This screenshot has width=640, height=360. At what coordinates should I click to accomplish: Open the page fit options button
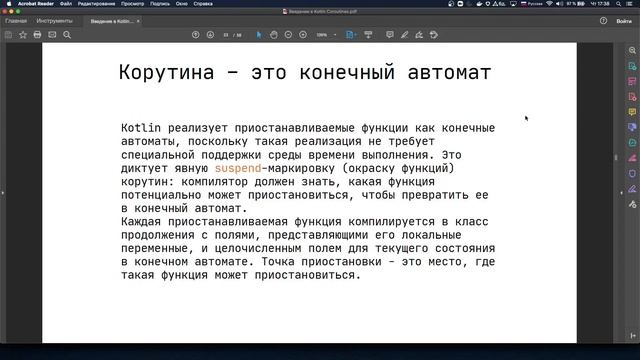(351, 35)
